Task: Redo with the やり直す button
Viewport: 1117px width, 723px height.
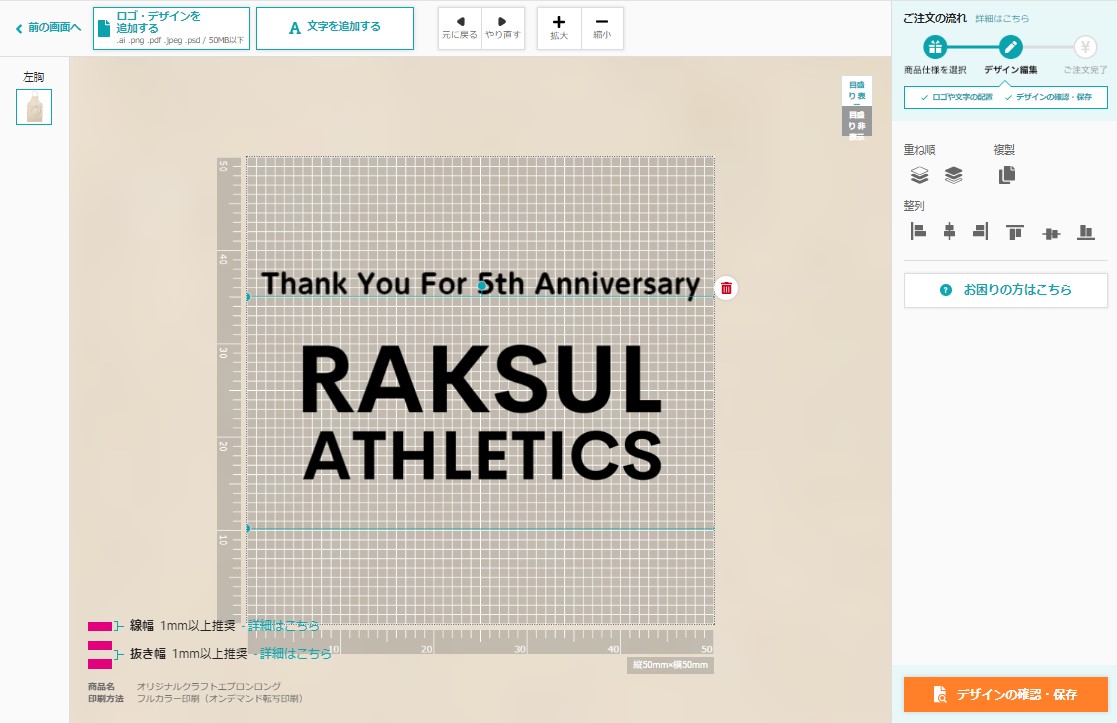Action: point(503,28)
